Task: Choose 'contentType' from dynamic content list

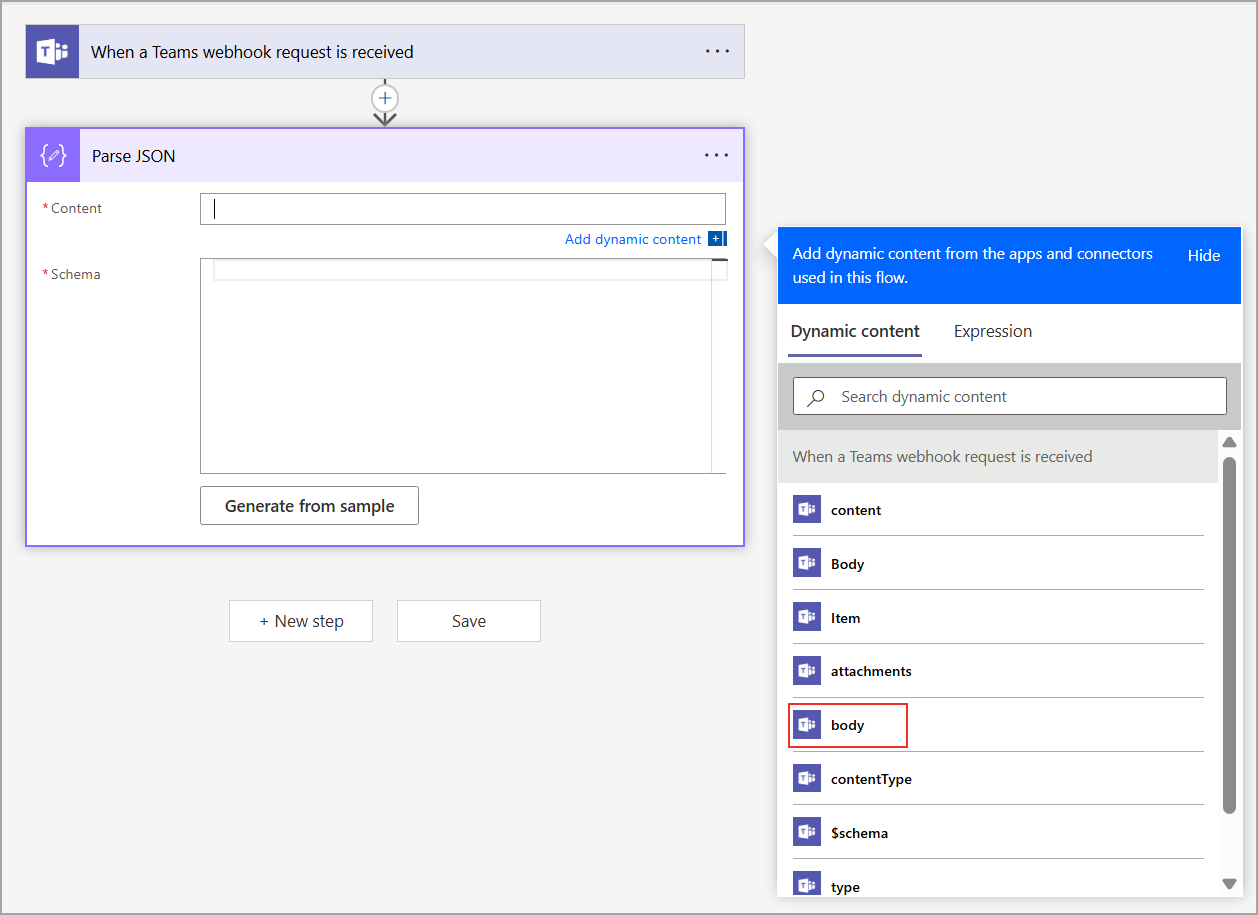Action: coord(870,779)
